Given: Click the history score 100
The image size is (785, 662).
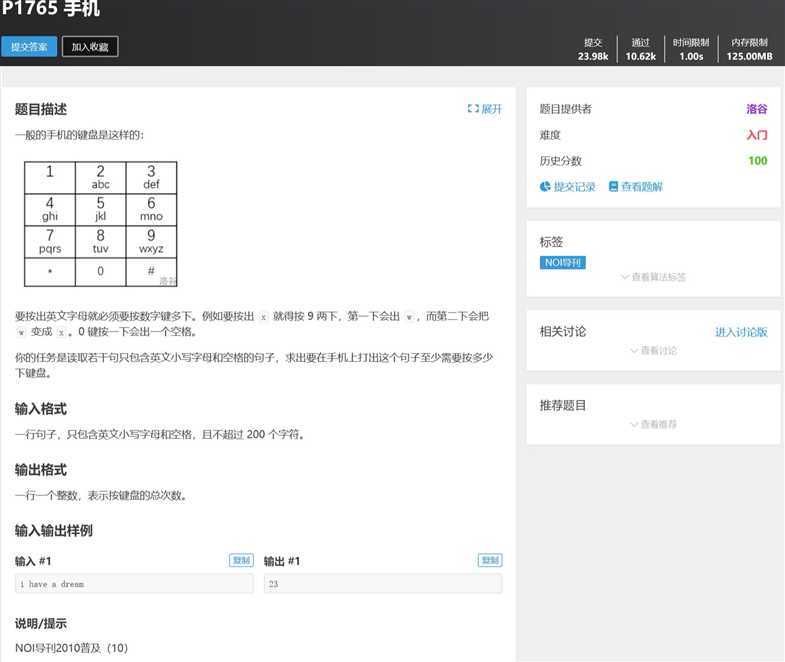Looking at the screenshot, I should (x=757, y=161).
